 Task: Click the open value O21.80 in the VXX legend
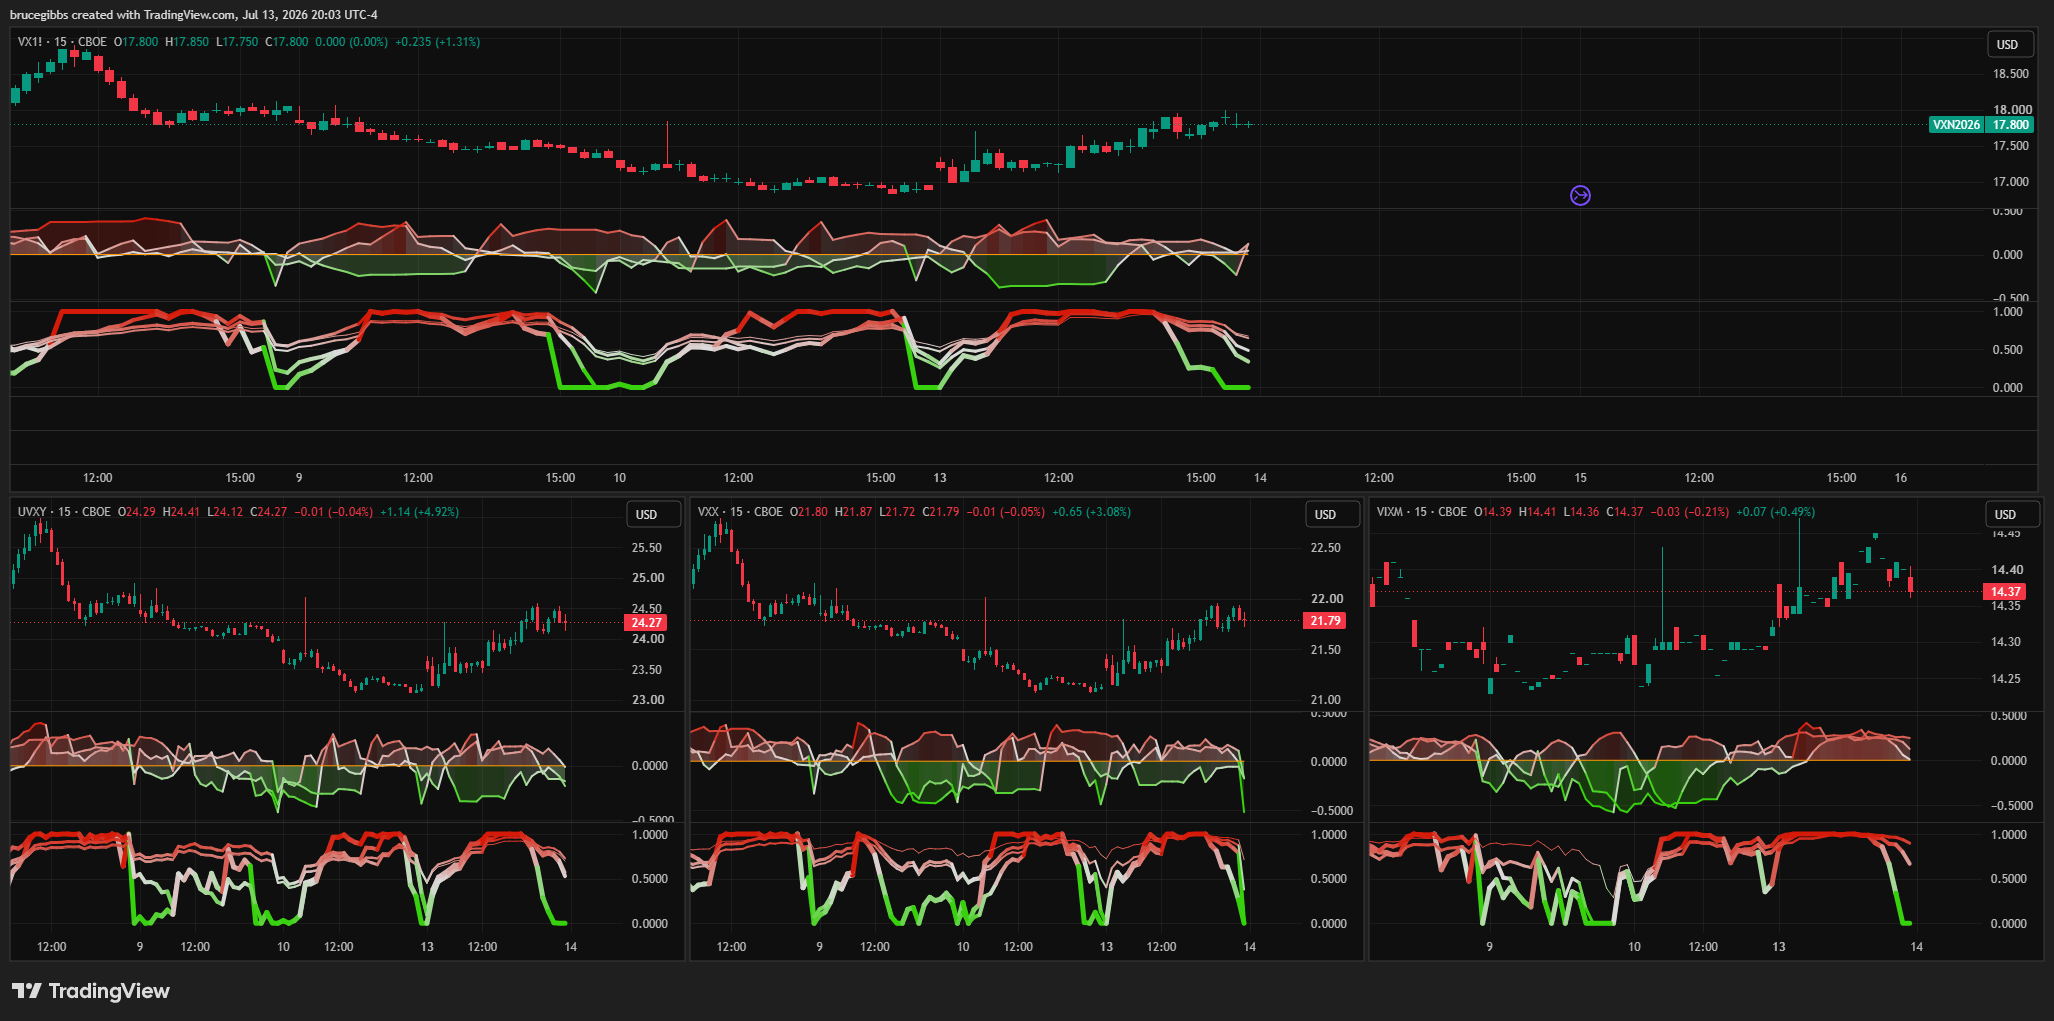(809, 512)
